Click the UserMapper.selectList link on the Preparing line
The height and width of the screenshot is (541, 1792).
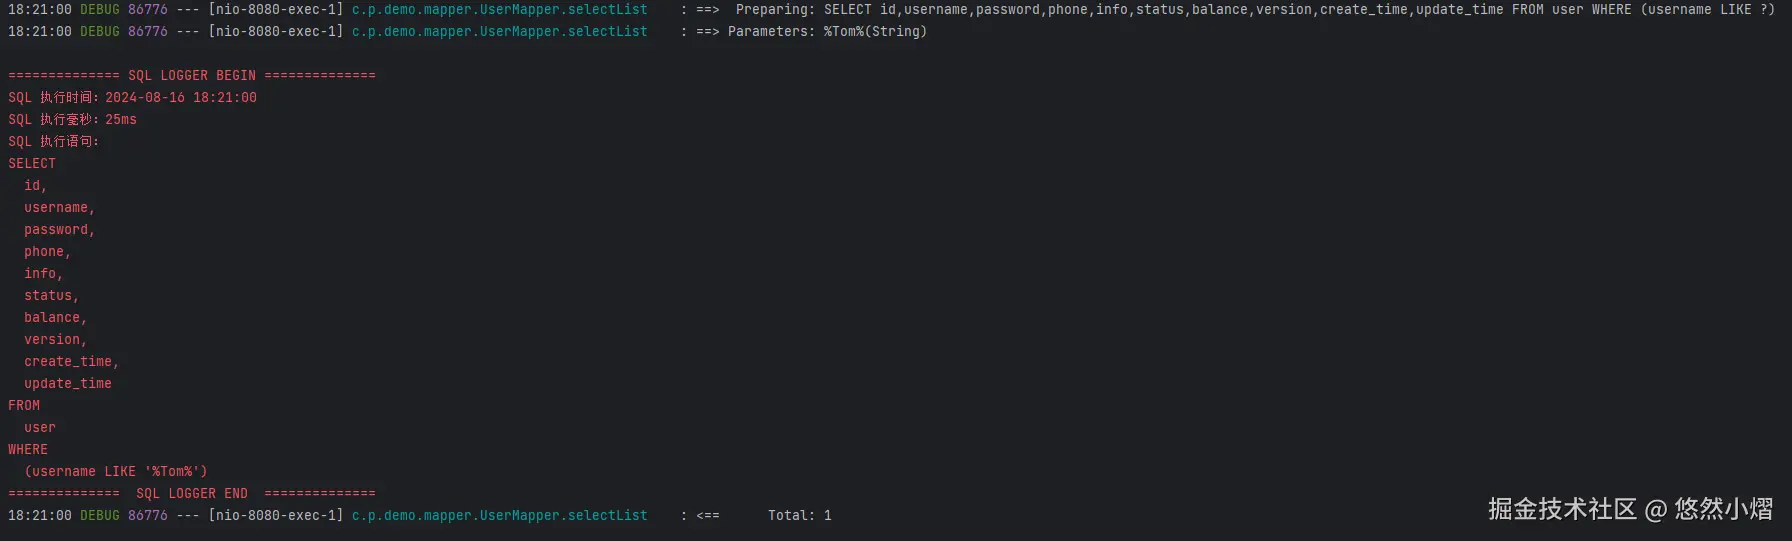499,9
